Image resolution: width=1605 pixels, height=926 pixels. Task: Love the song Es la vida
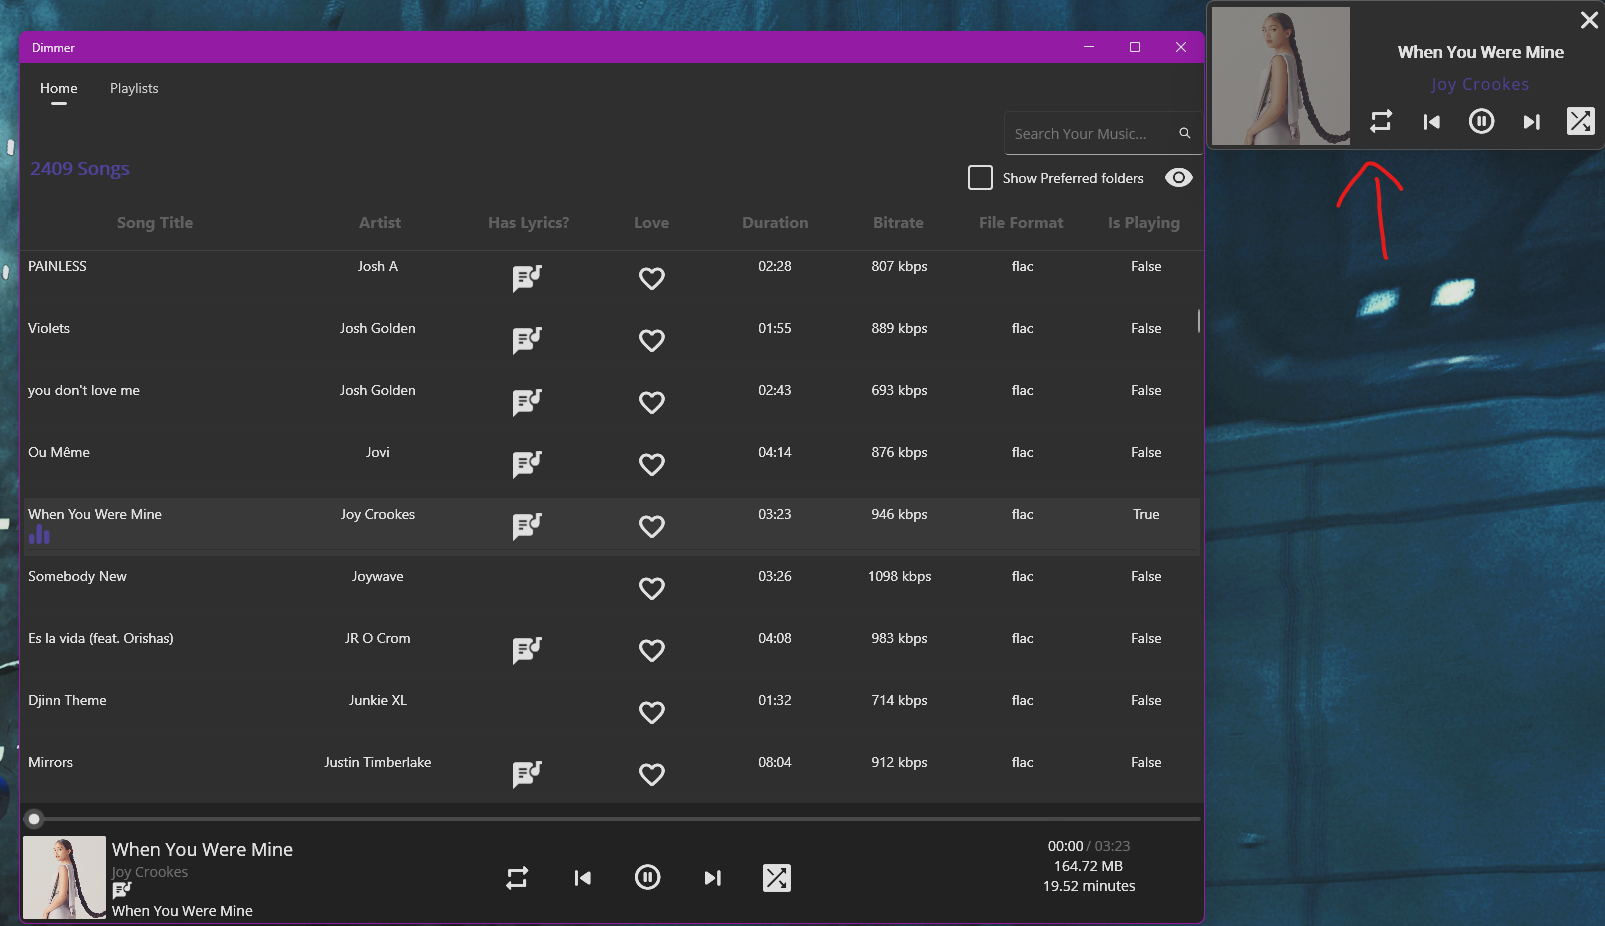(x=652, y=651)
